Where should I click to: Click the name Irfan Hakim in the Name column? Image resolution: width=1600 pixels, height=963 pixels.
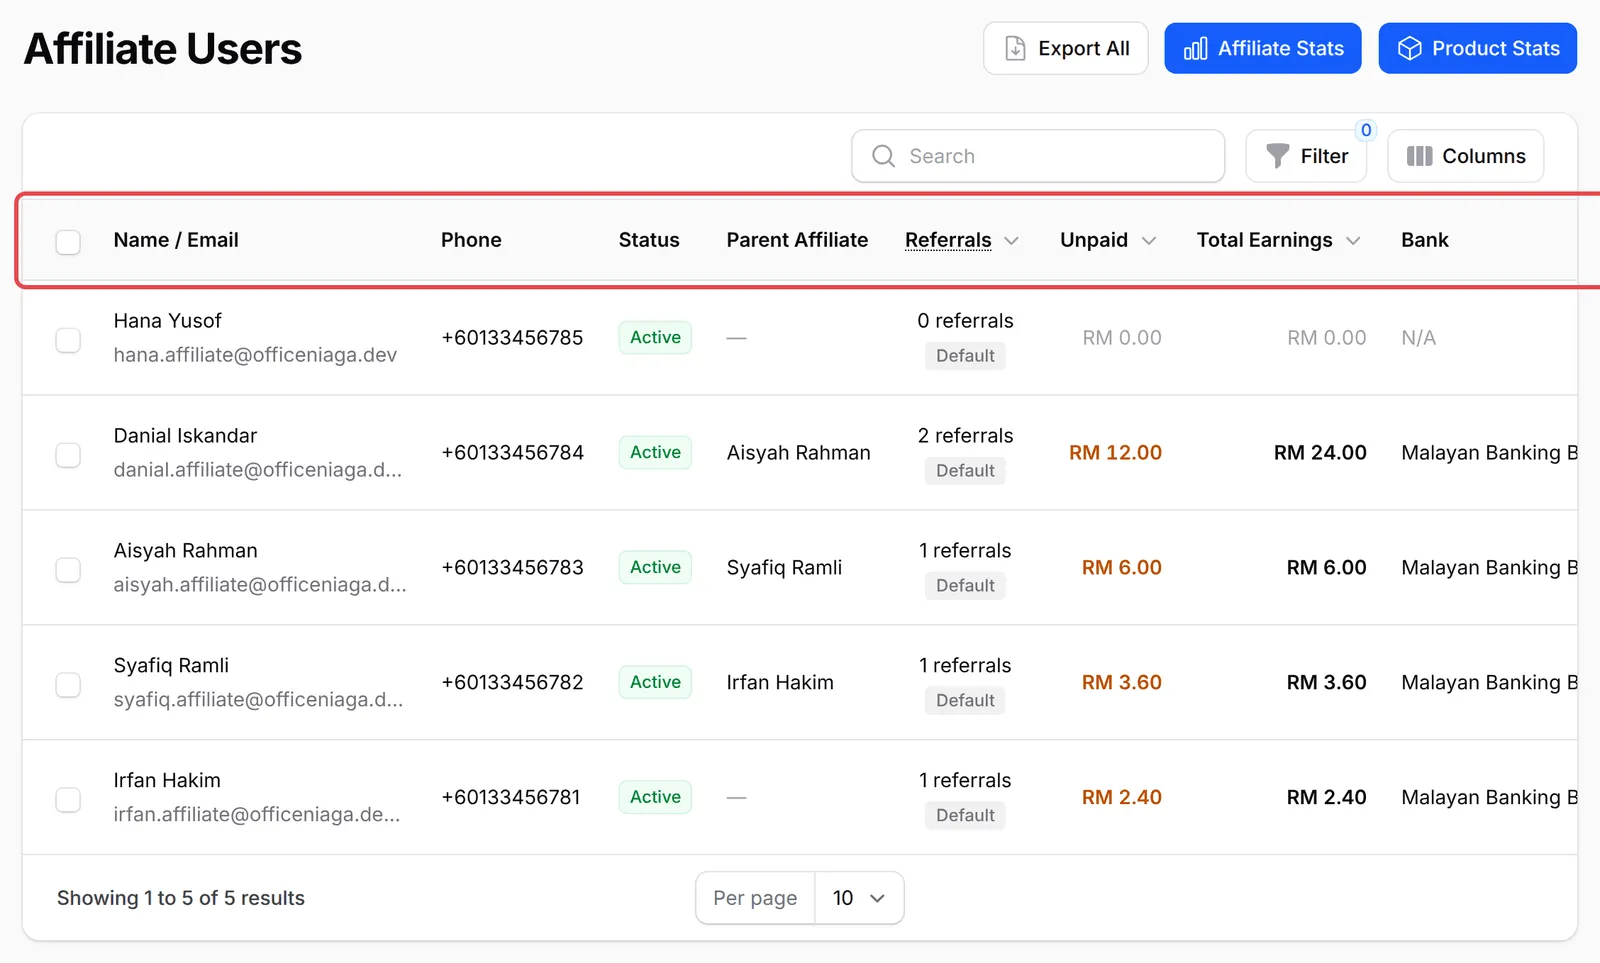point(167,781)
